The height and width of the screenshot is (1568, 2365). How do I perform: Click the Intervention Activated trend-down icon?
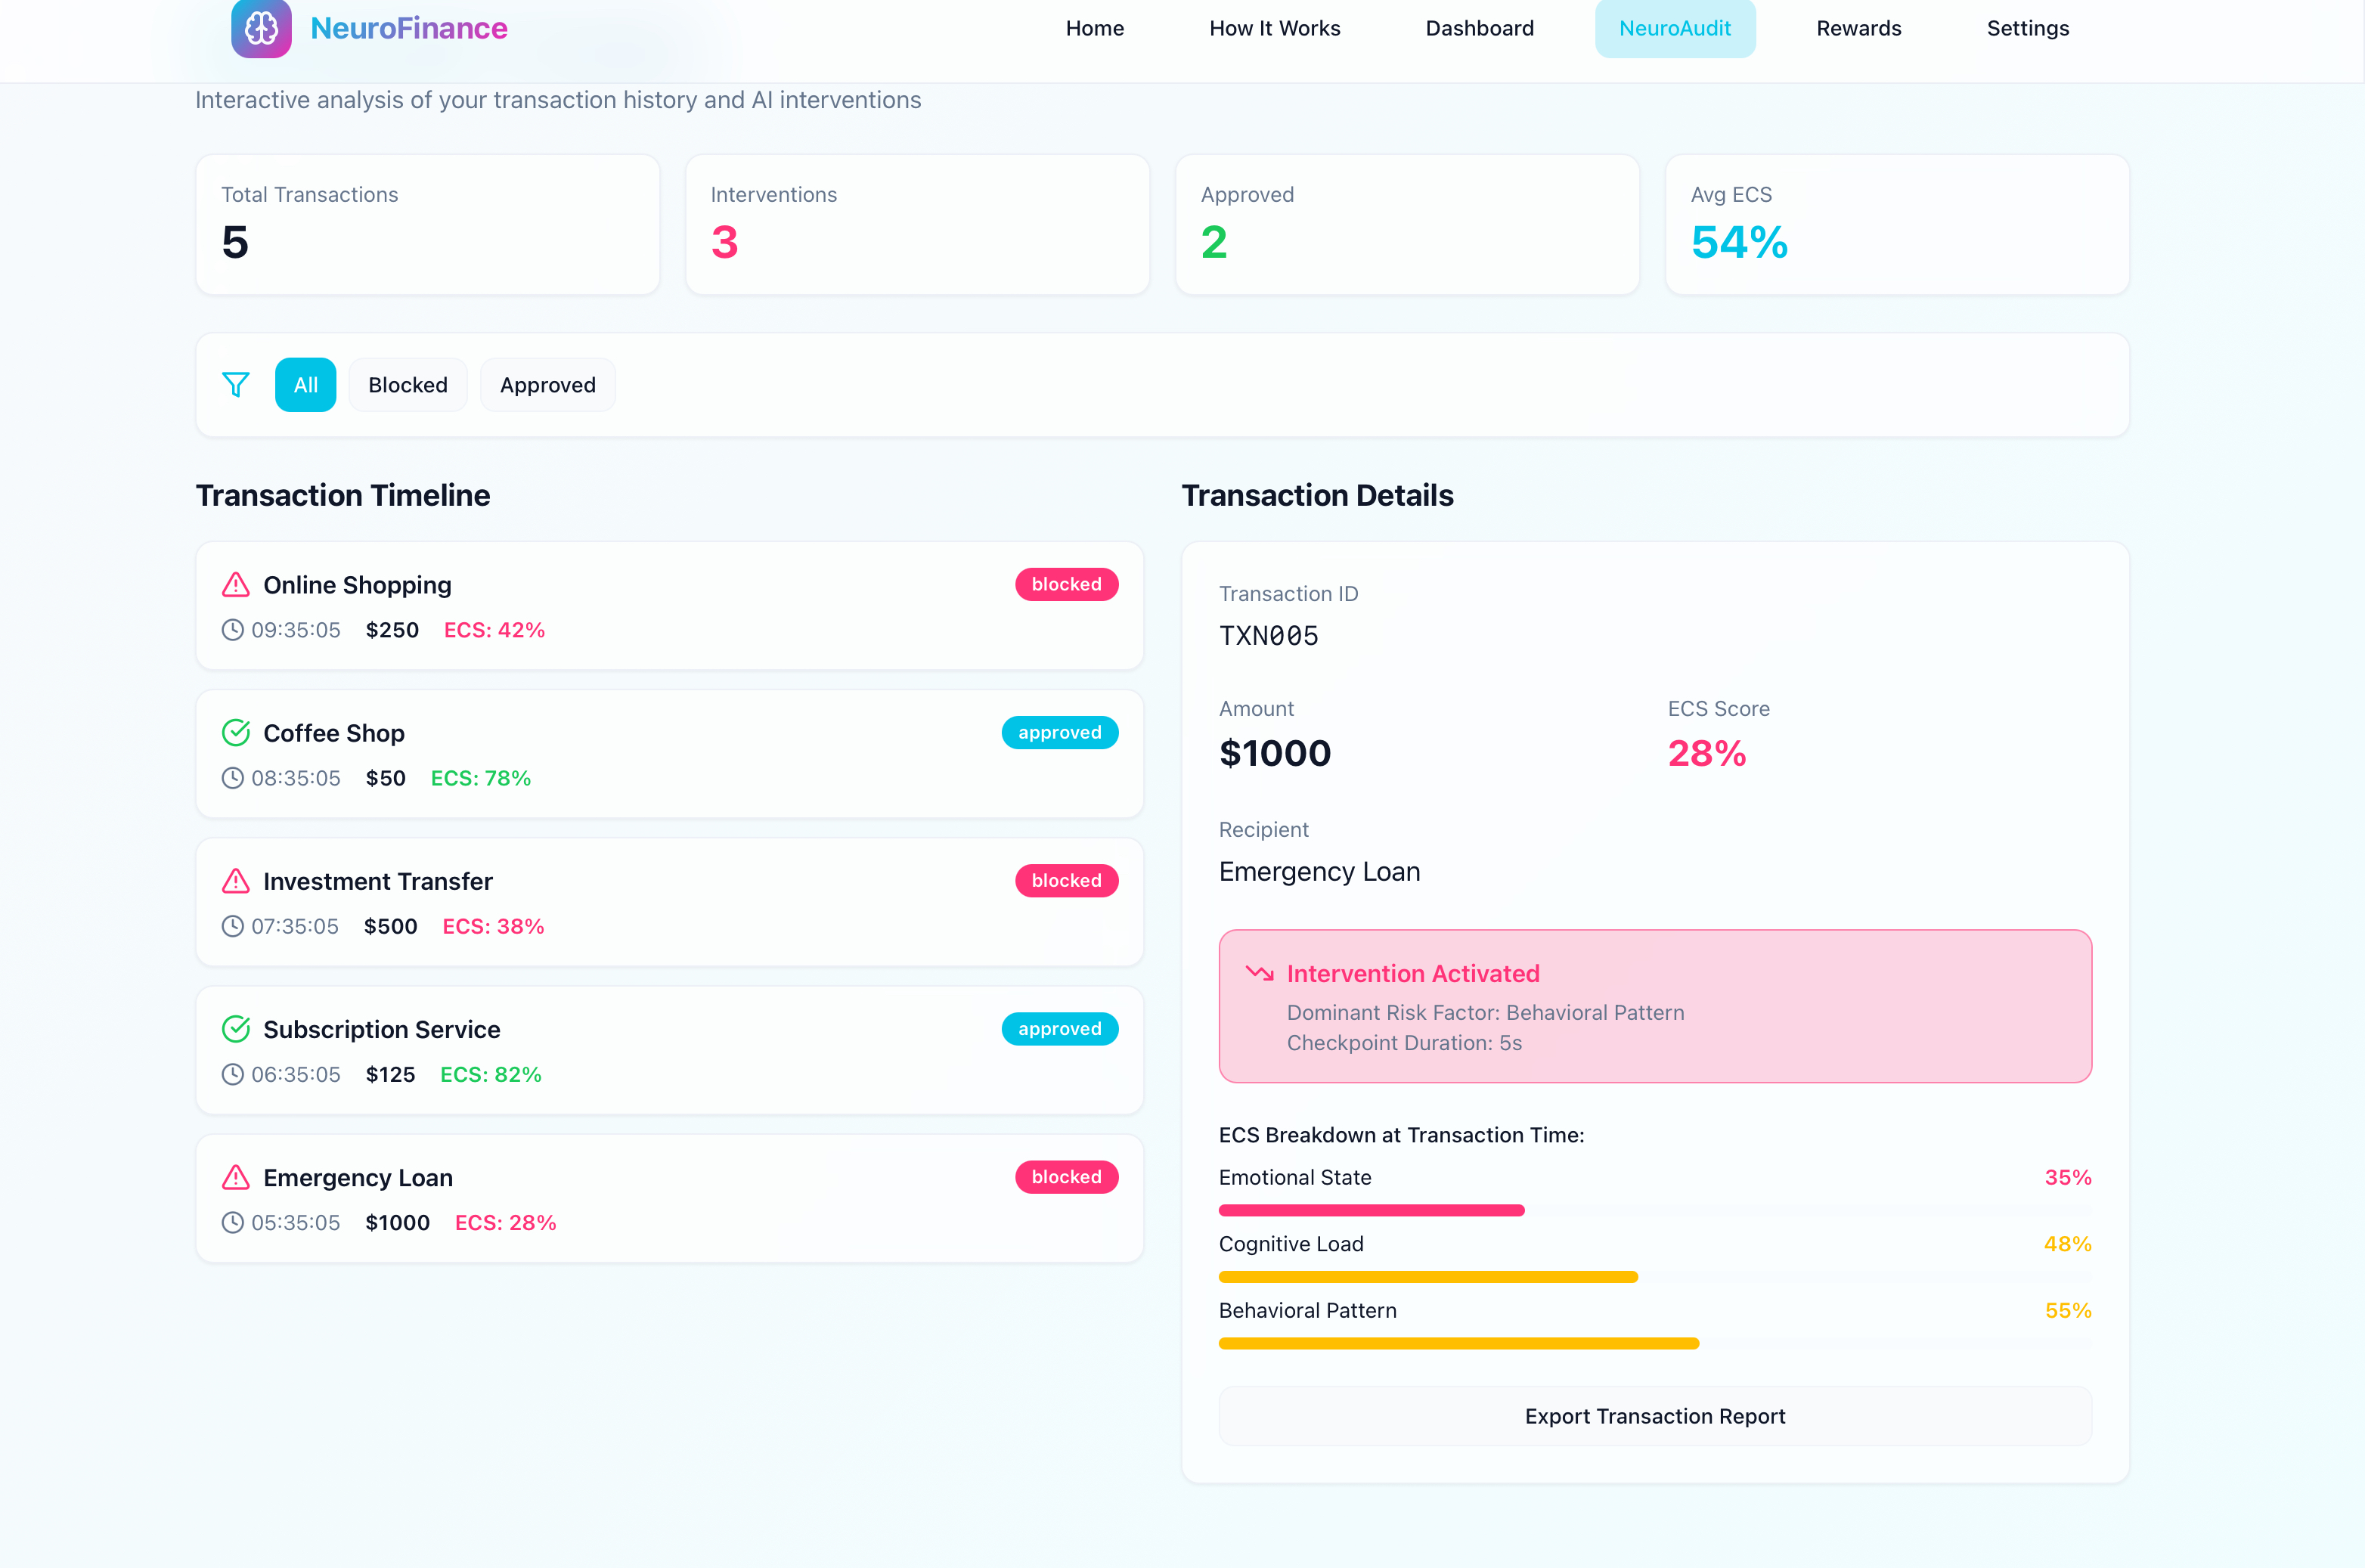click(1259, 973)
